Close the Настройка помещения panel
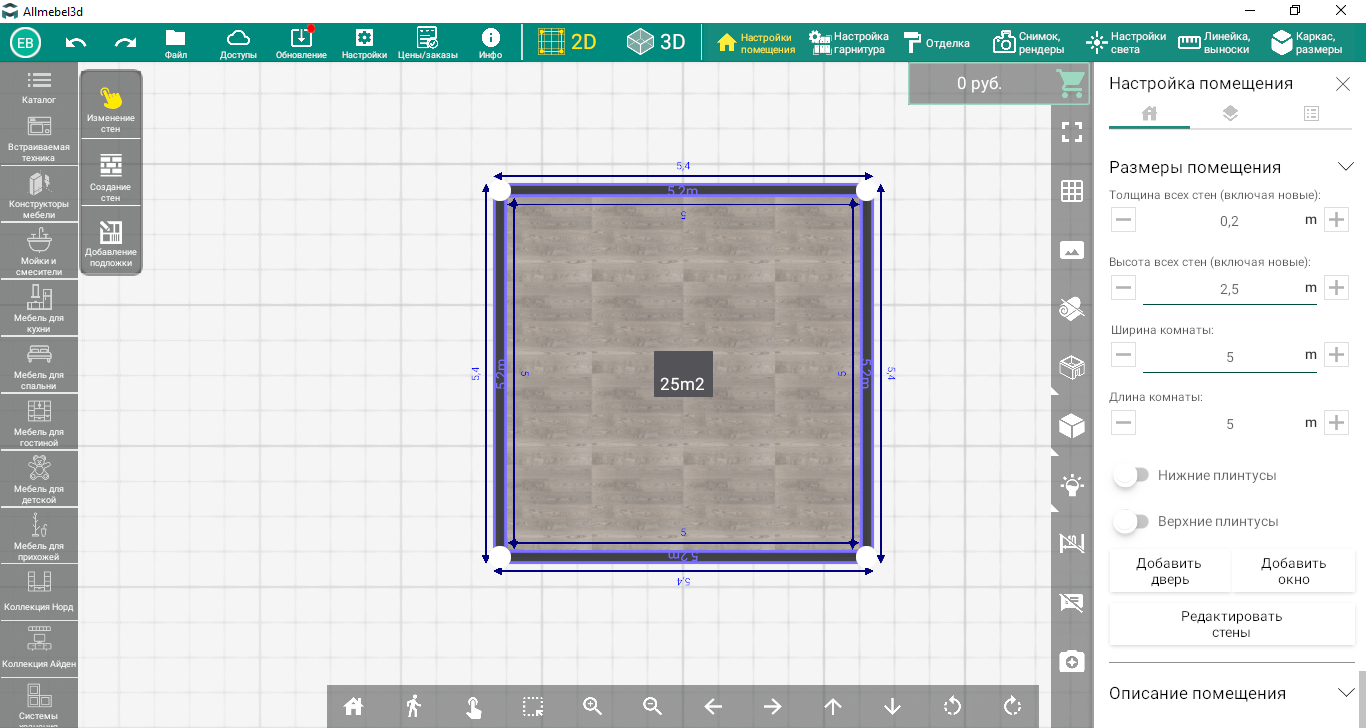Viewport: 1366px width, 728px height. (x=1343, y=84)
